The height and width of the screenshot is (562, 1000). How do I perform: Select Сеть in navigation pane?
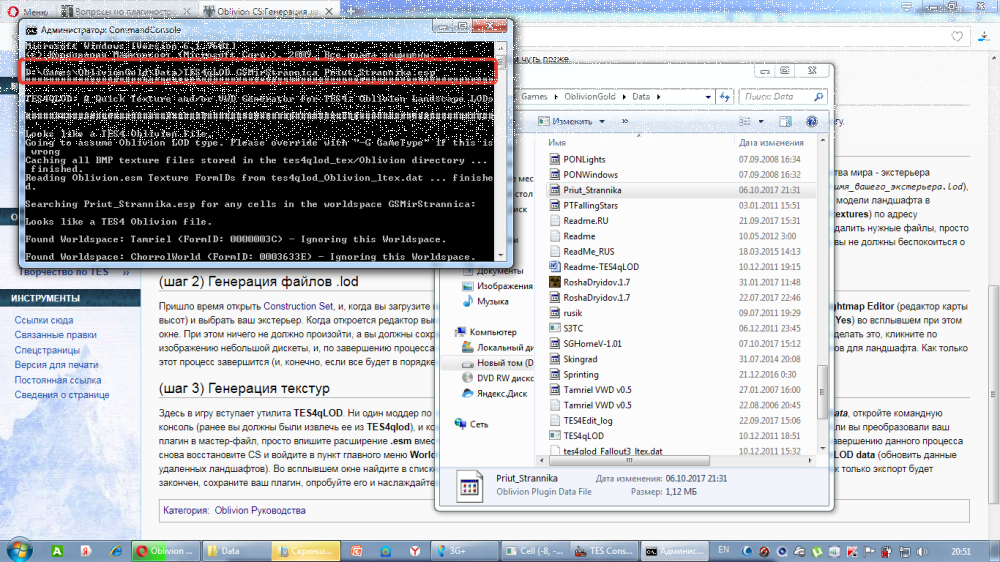pyautogui.click(x=478, y=424)
